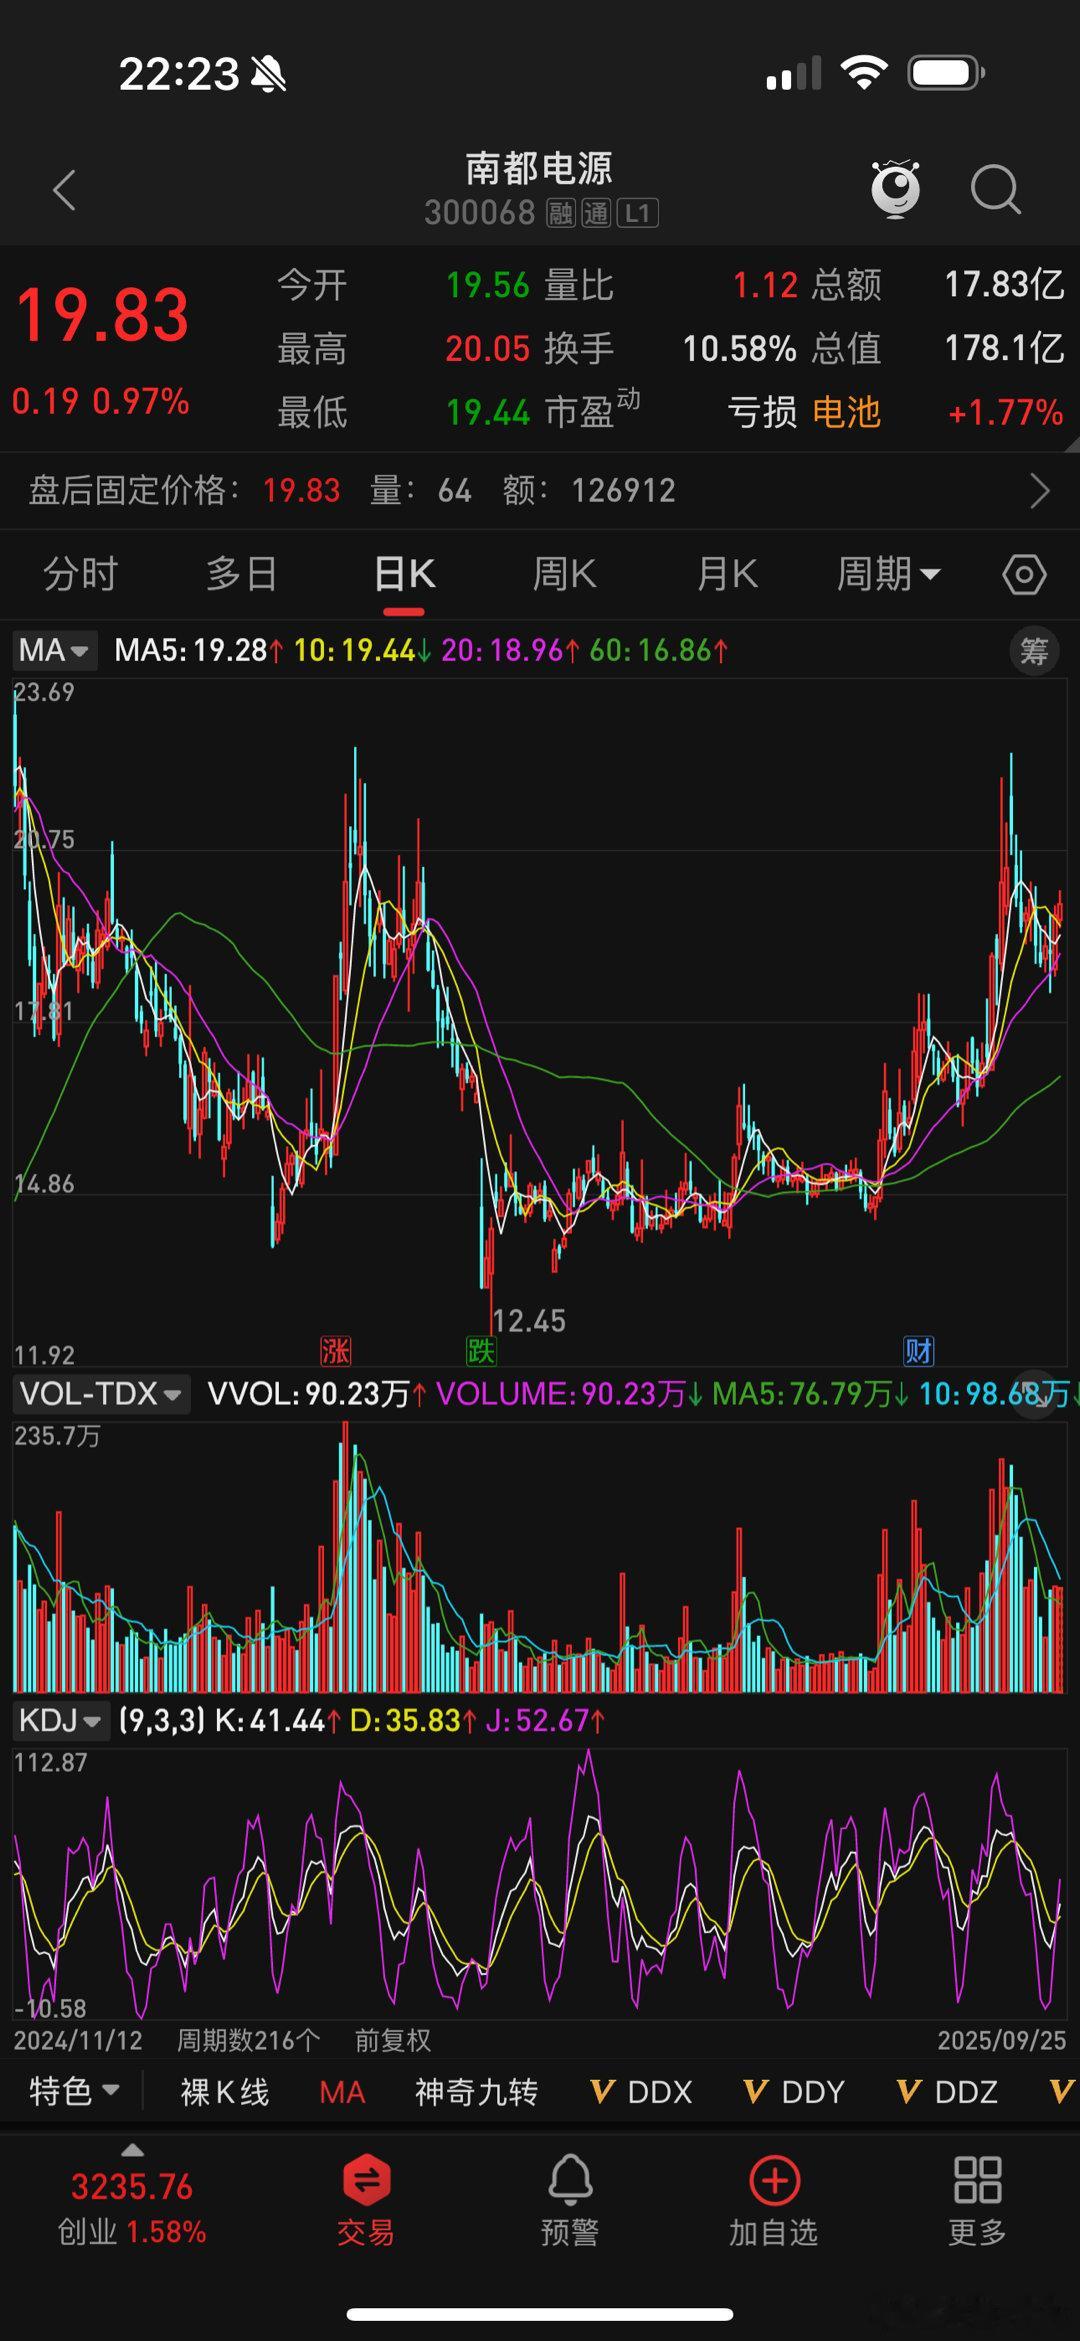
Task: Tap the end date 2025/09/25
Action: [1002, 2040]
